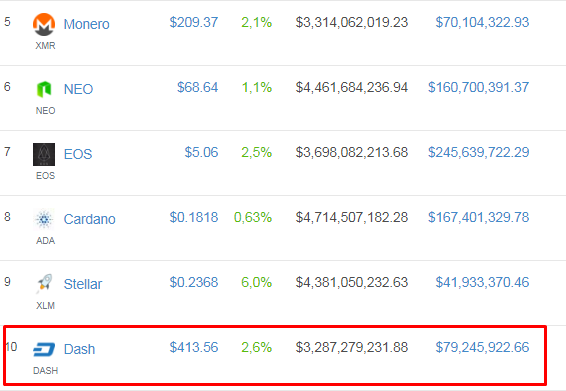Open the NEO coin name link
The height and width of the screenshot is (391, 566).
[x=78, y=89]
